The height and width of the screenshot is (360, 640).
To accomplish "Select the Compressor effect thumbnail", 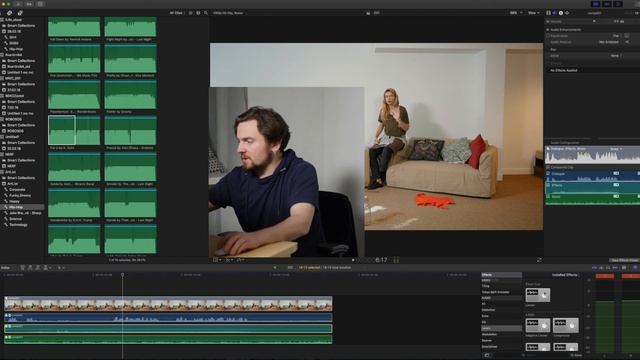I will pos(565,325).
